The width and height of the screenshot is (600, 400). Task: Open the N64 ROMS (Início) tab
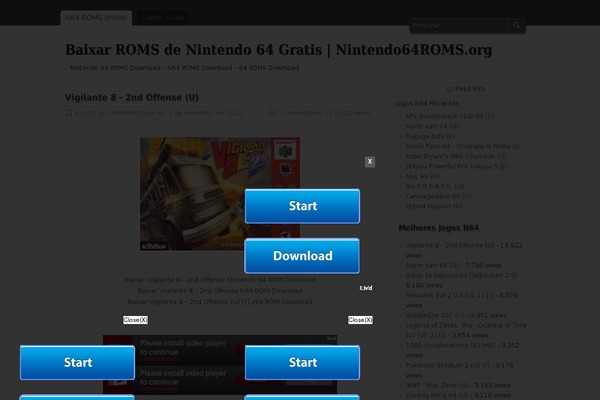[96, 18]
